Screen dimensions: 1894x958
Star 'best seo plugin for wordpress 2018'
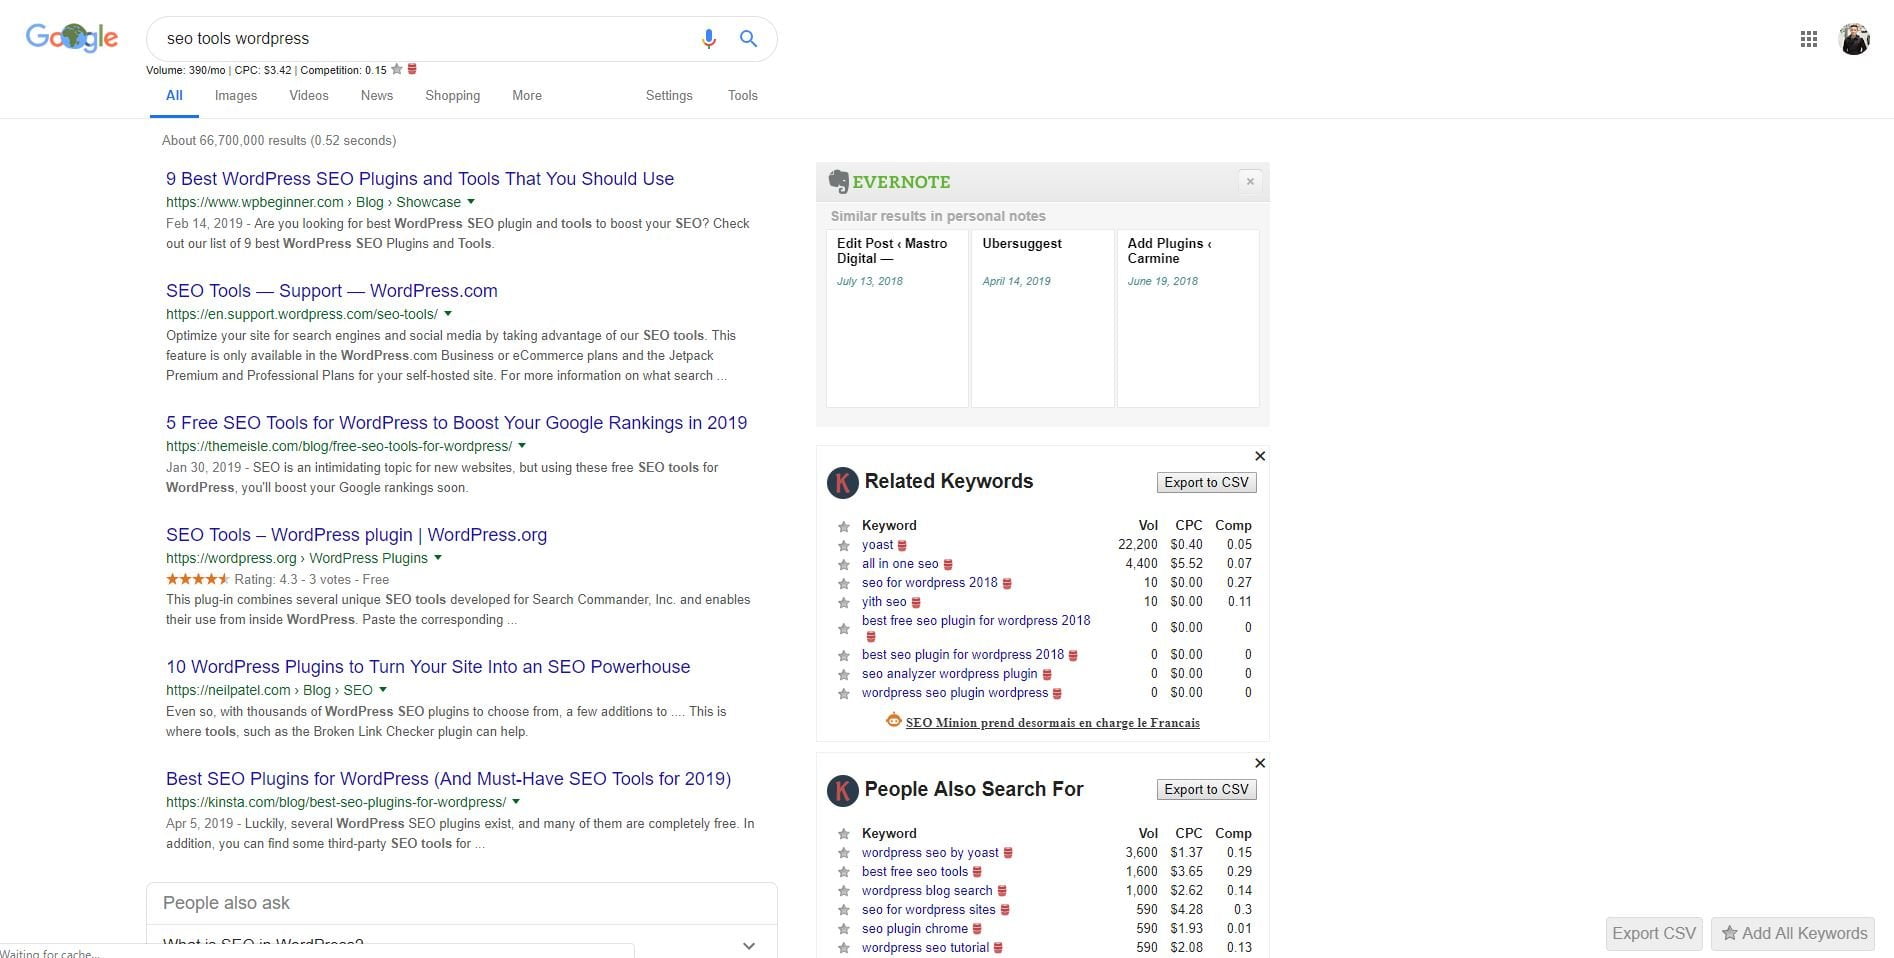click(x=844, y=656)
